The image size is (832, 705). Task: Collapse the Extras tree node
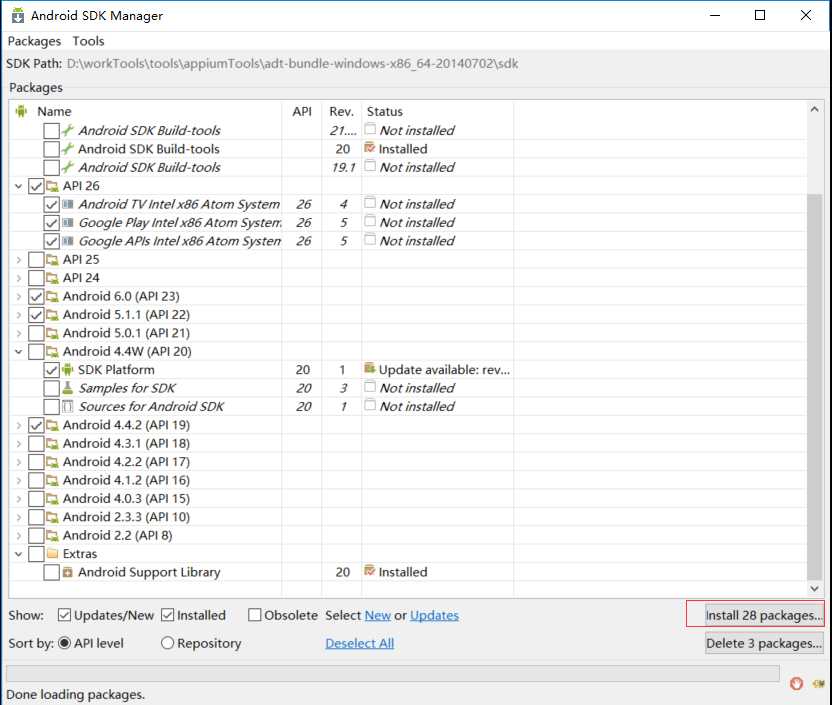point(19,554)
